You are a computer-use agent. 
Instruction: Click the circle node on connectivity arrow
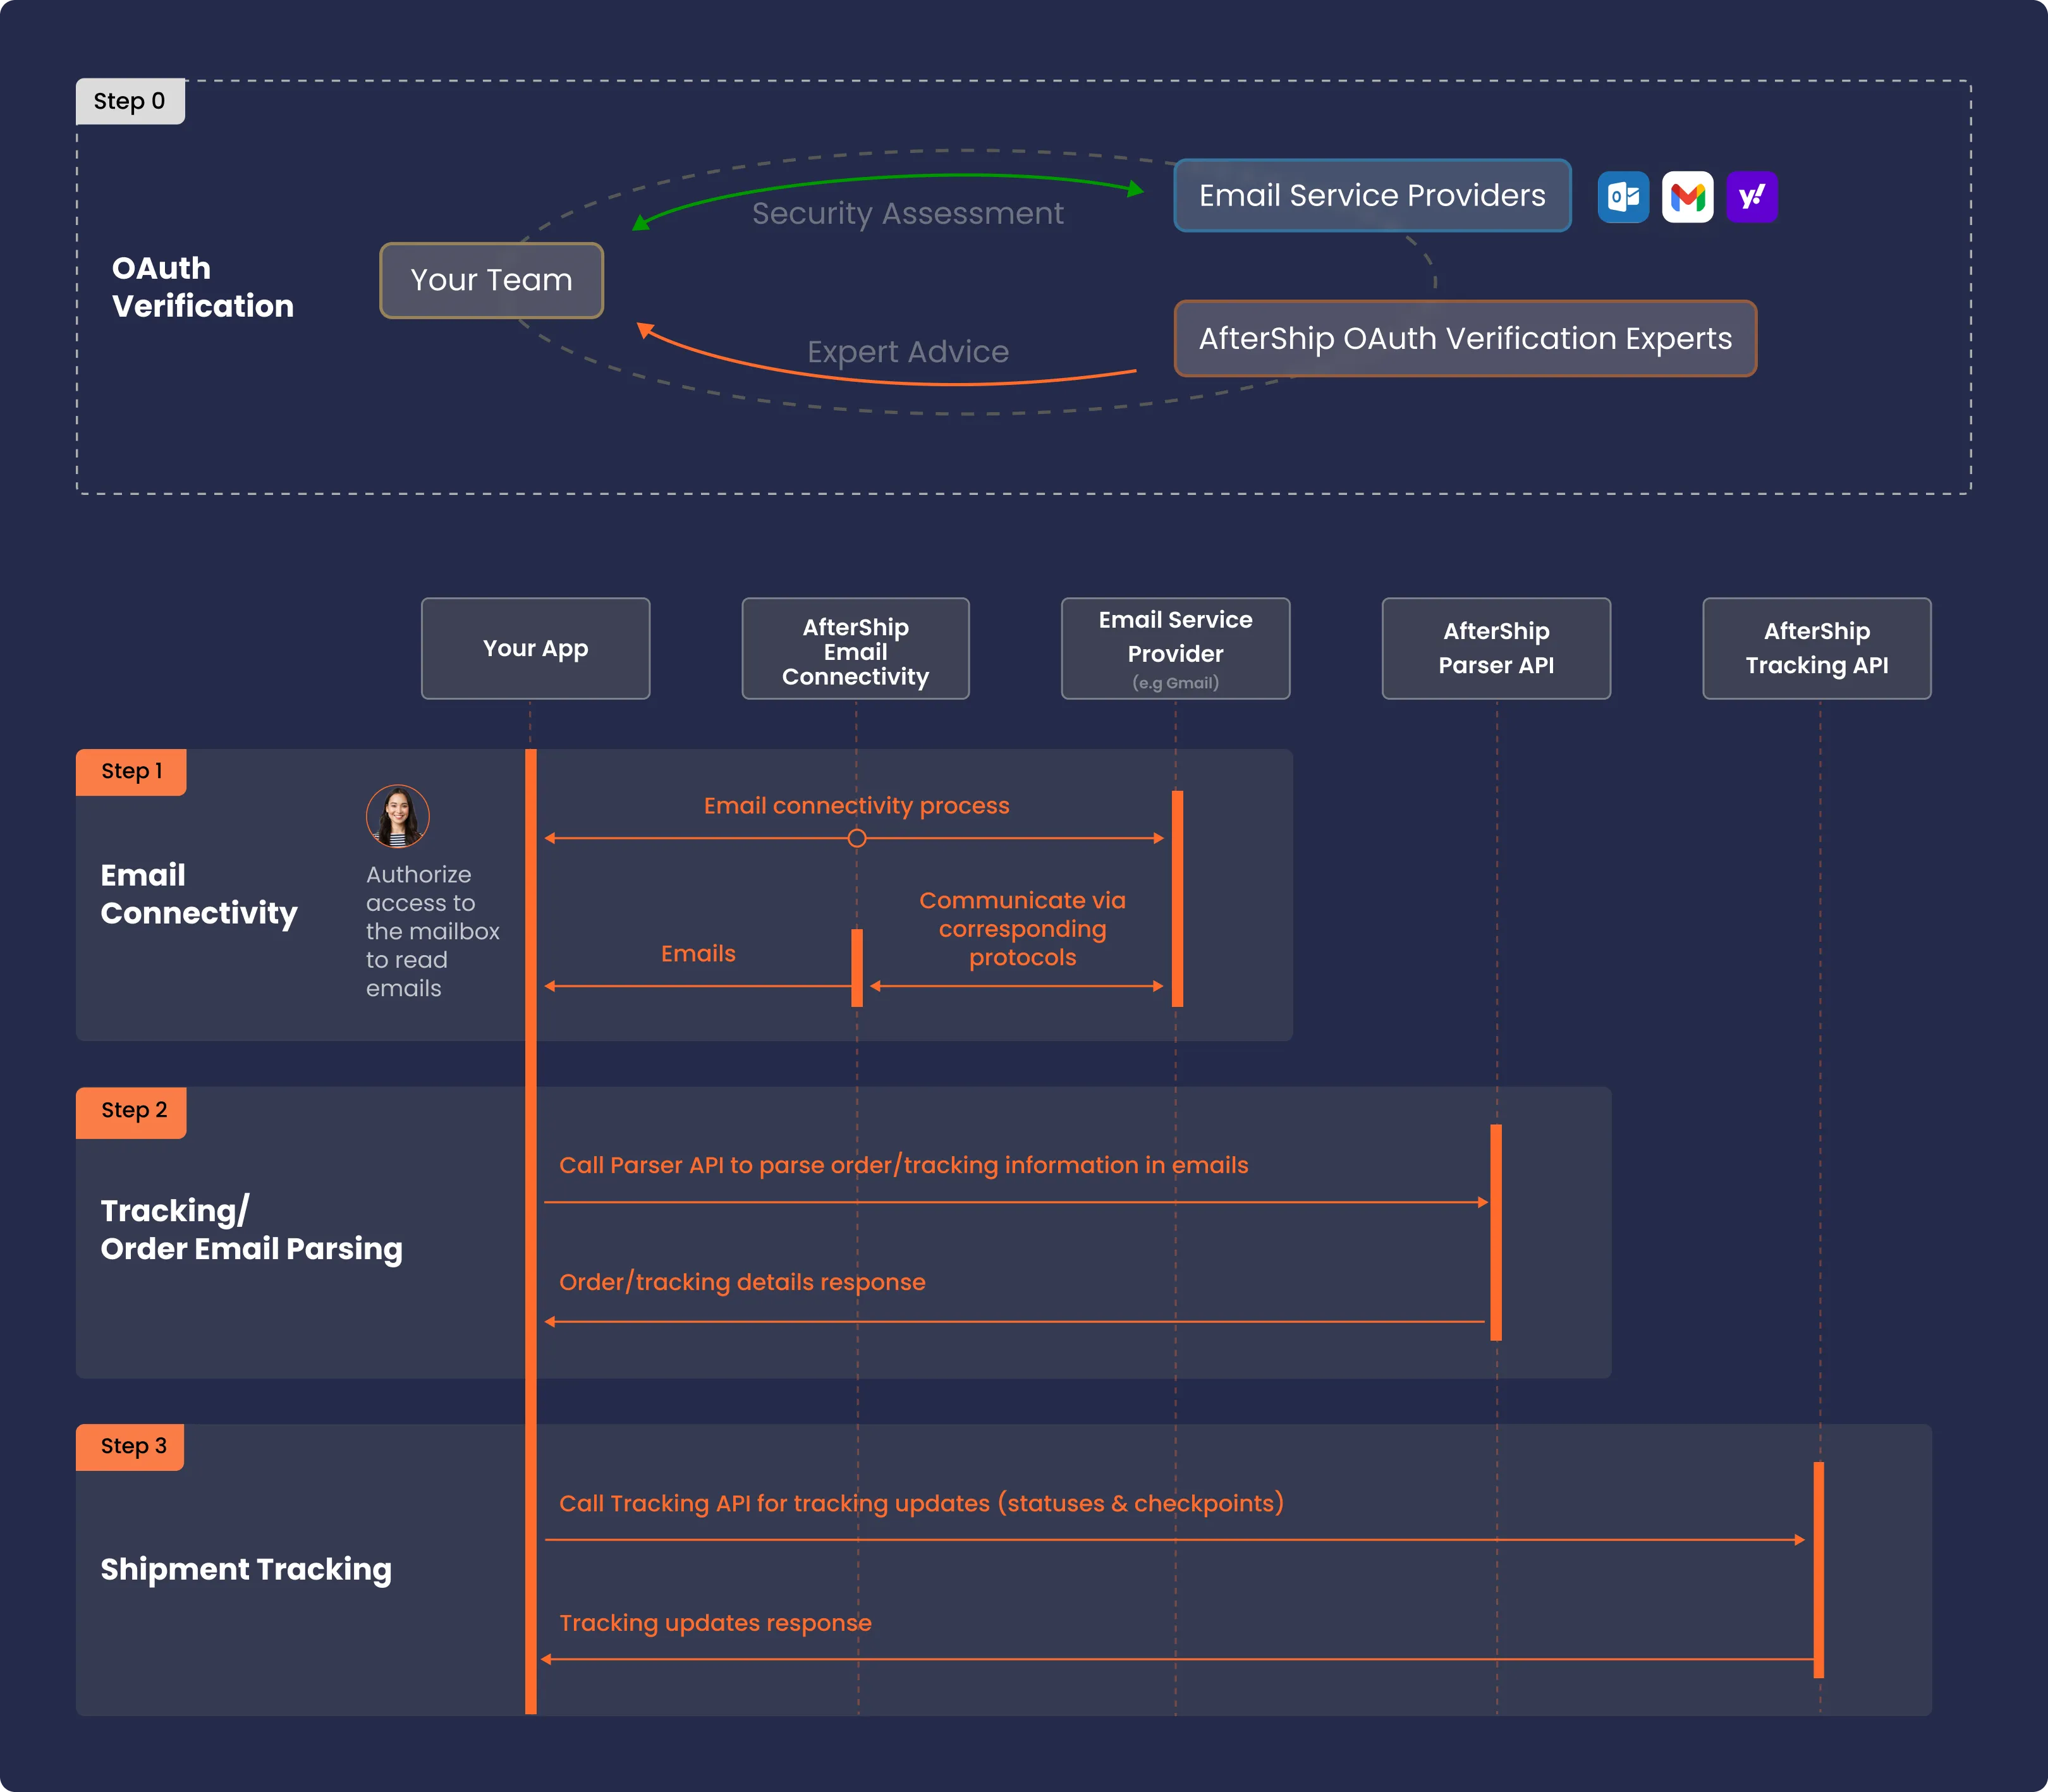point(857,838)
